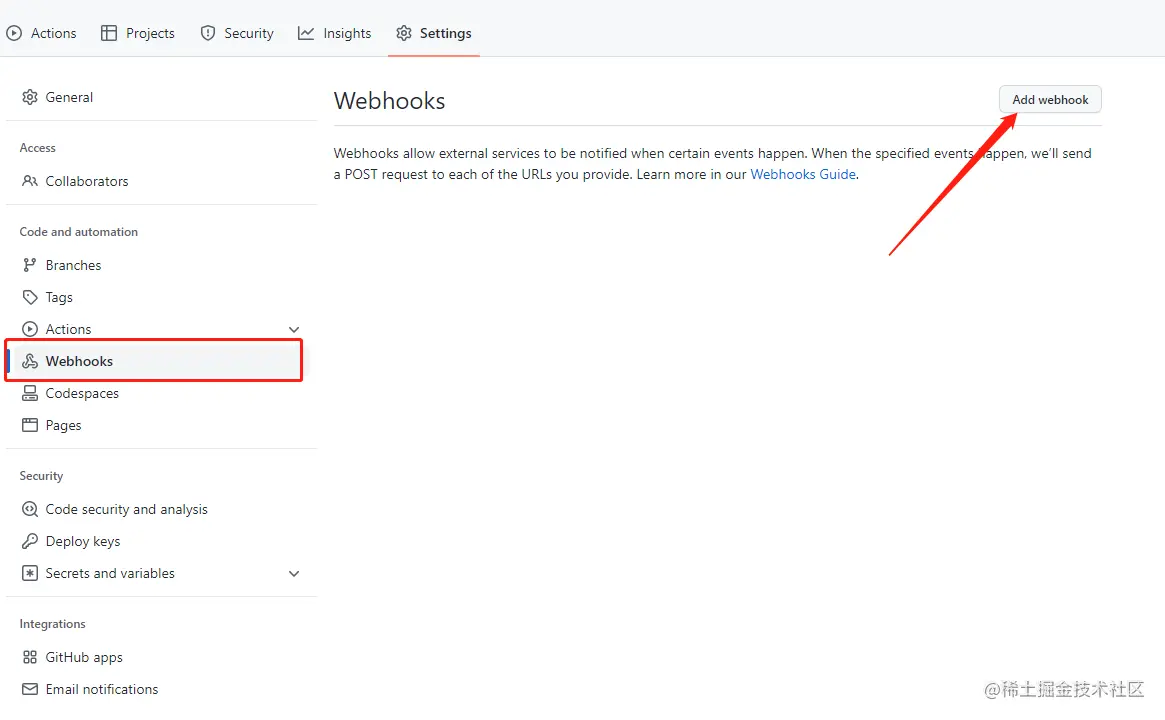Click the Code security and analysis scan icon
The width and height of the screenshot is (1165, 720).
(x=30, y=509)
